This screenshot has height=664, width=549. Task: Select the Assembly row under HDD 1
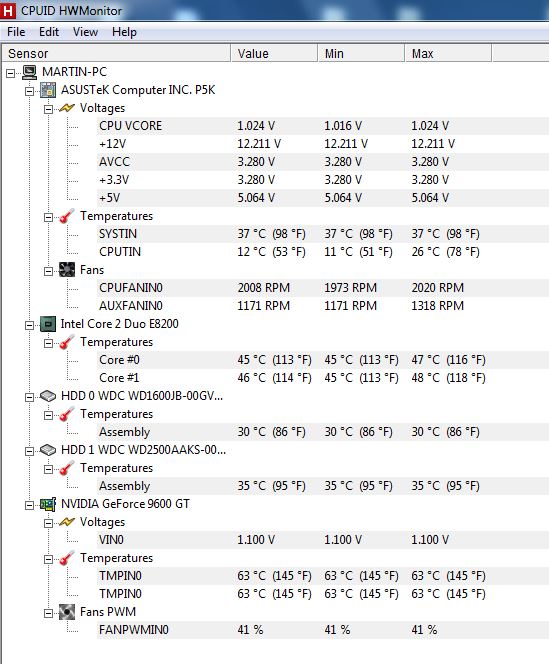point(323,486)
